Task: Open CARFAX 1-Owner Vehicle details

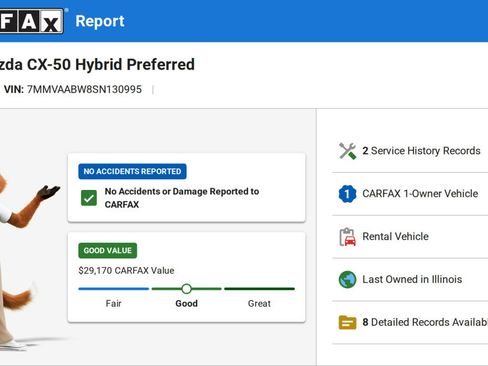Action: (410, 194)
